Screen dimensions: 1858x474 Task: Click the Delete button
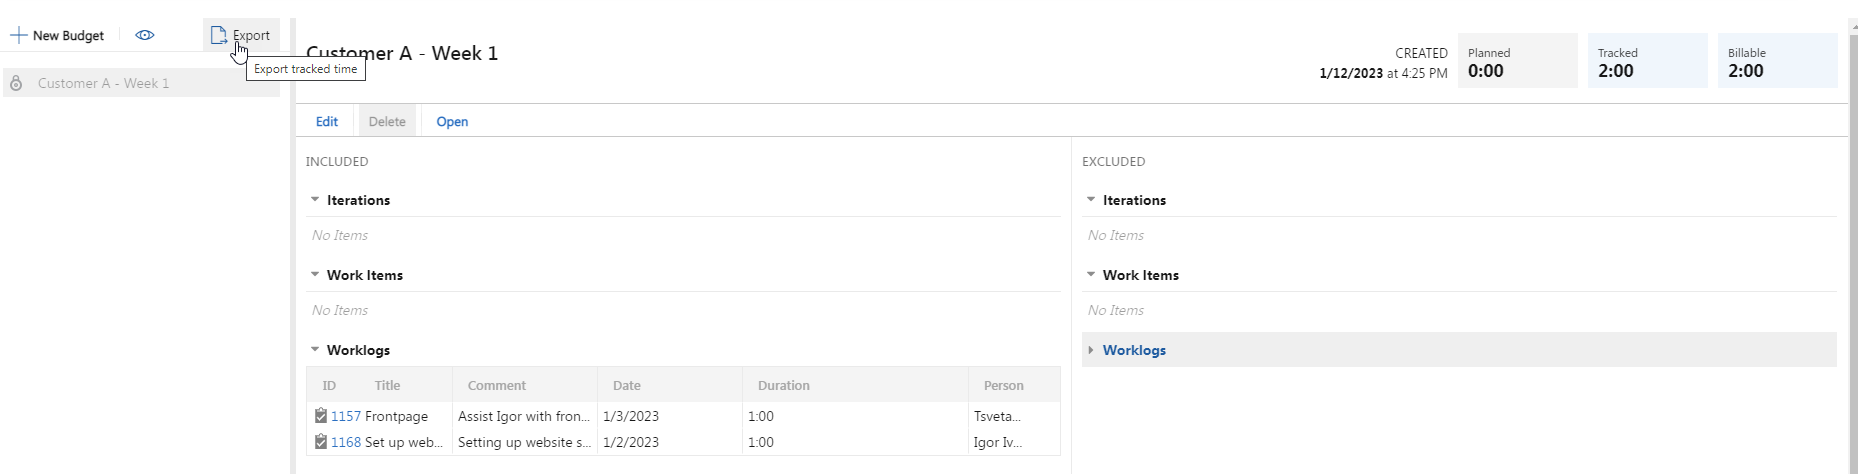coord(387,121)
